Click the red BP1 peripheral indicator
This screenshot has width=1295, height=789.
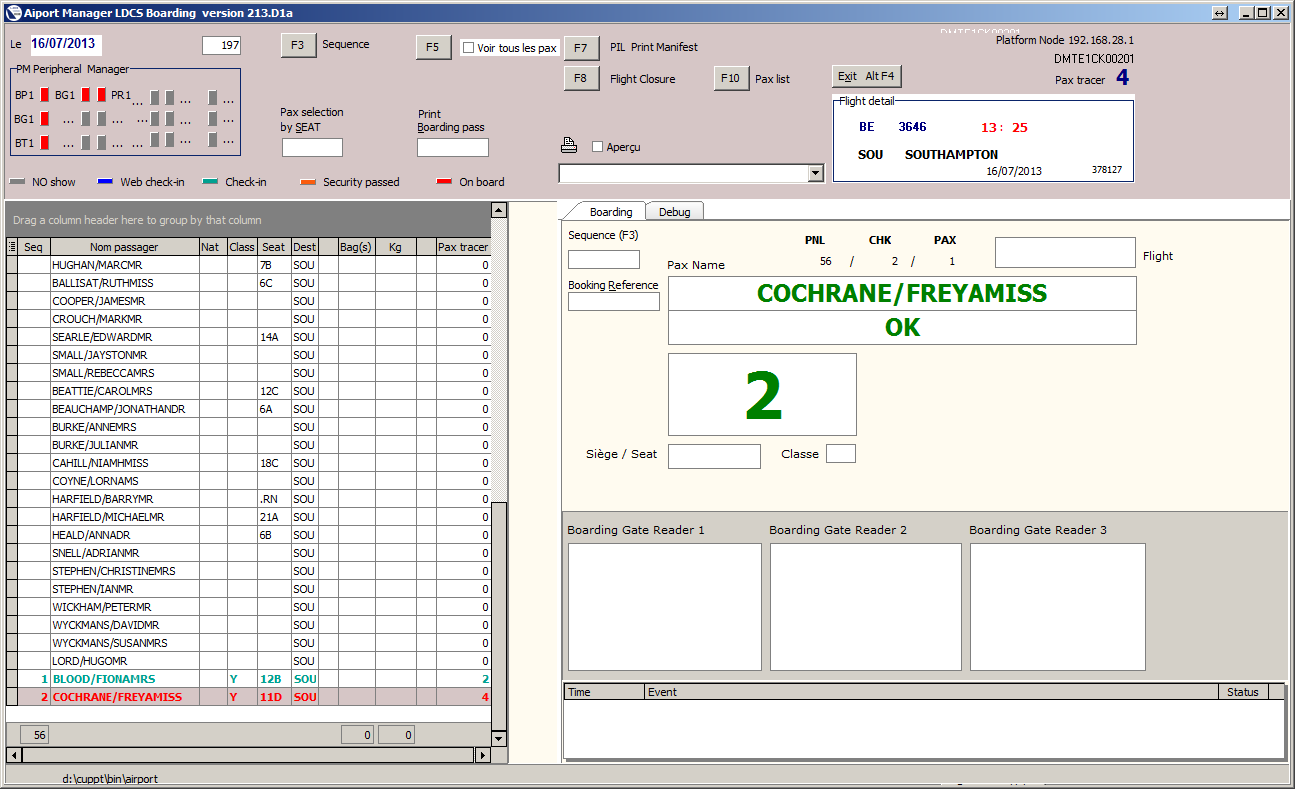pyautogui.click(x=44, y=96)
